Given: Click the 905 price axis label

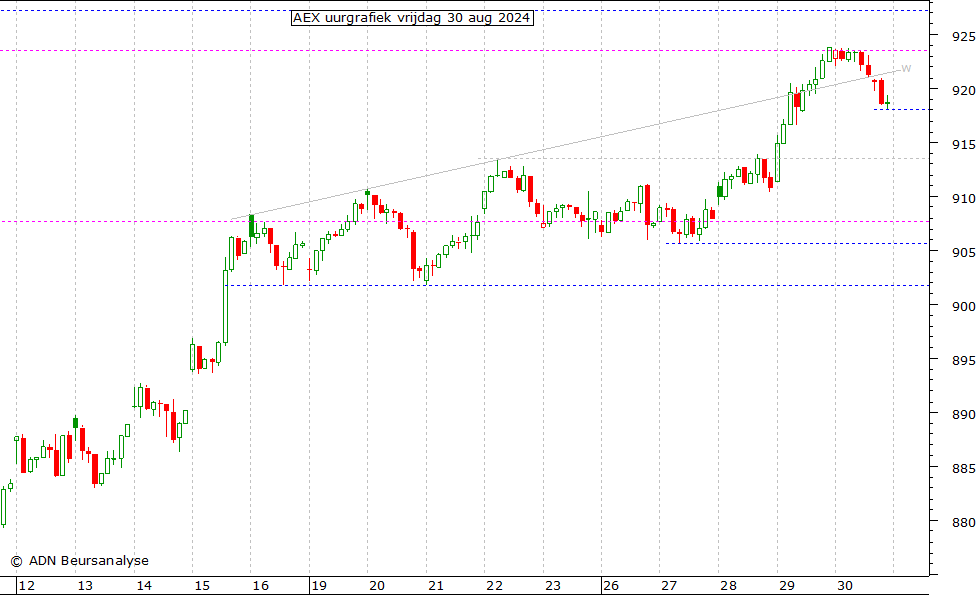Looking at the screenshot, I should coord(963,252).
